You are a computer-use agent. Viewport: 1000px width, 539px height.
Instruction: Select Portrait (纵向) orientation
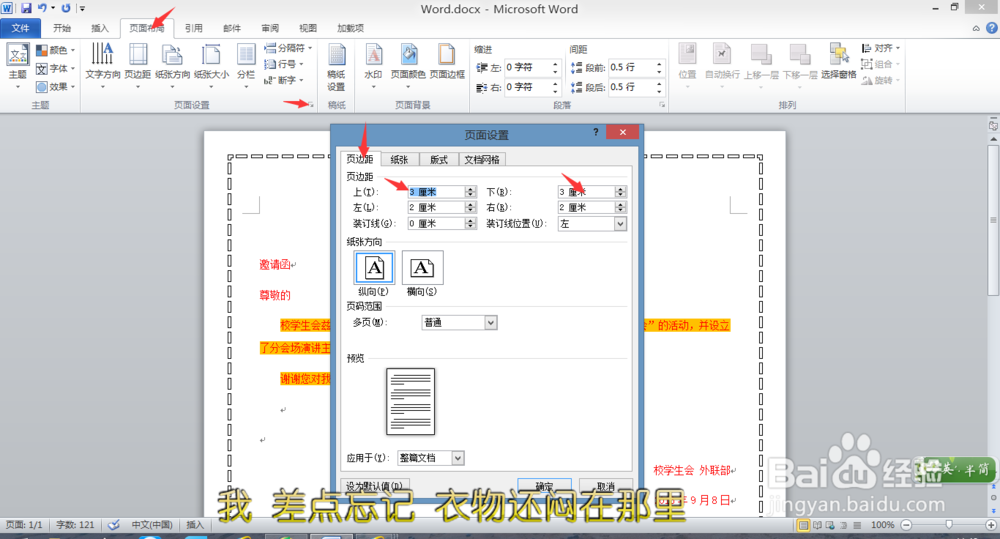click(x=374, y=268)
